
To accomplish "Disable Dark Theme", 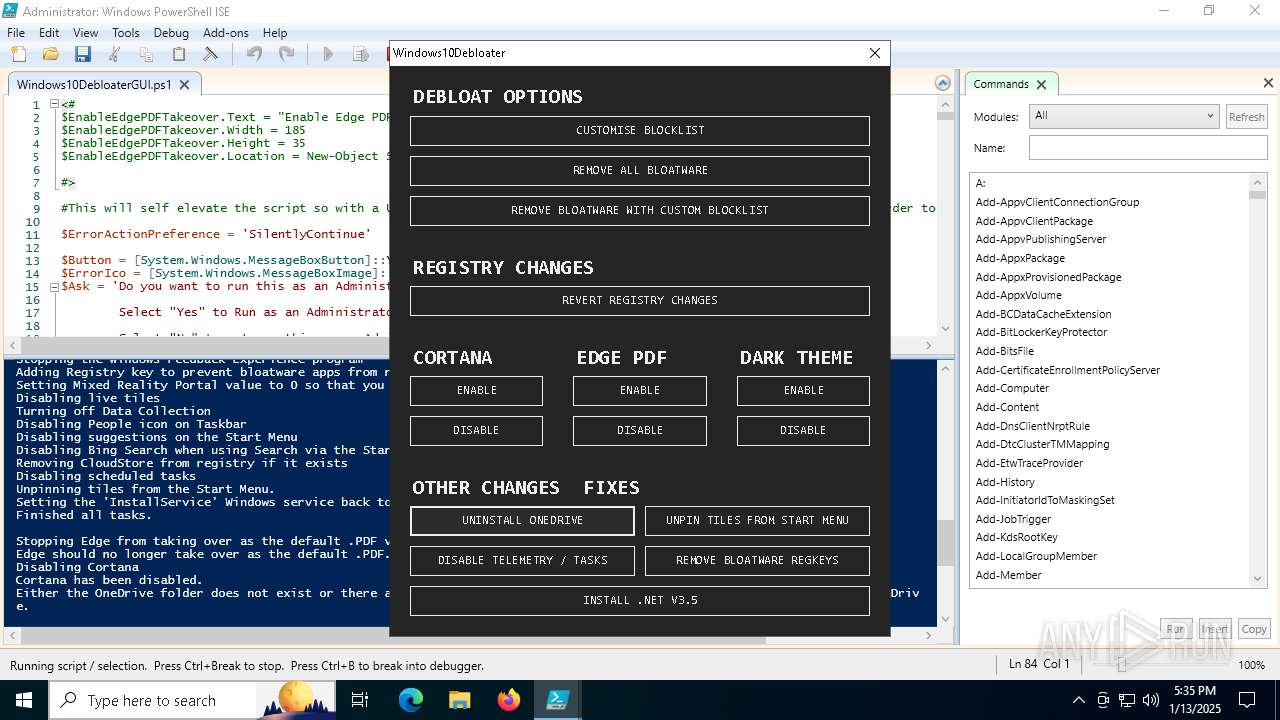I will click(803, 431).
